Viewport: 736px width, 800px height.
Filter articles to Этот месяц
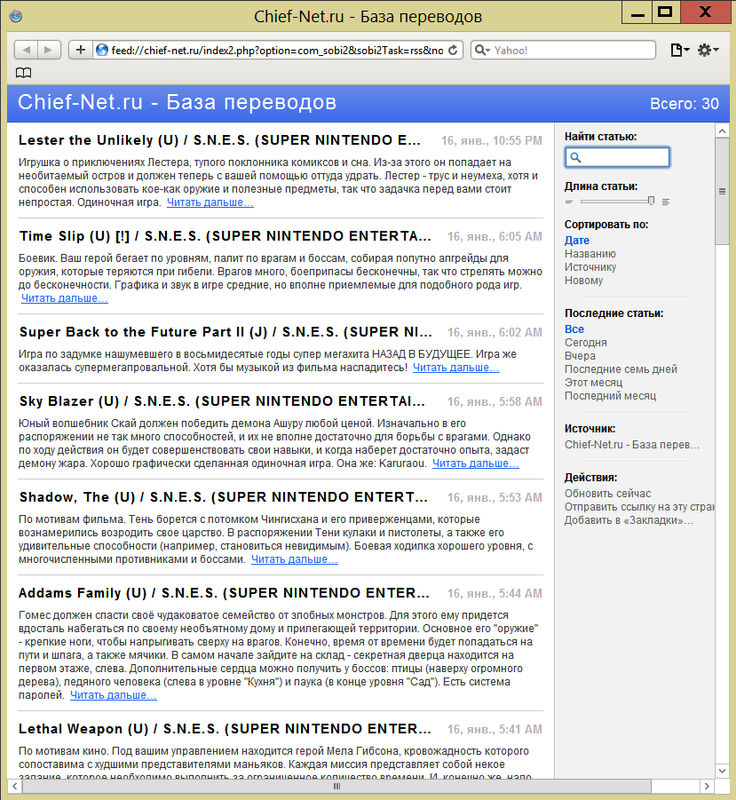click(x=593, y=382)
